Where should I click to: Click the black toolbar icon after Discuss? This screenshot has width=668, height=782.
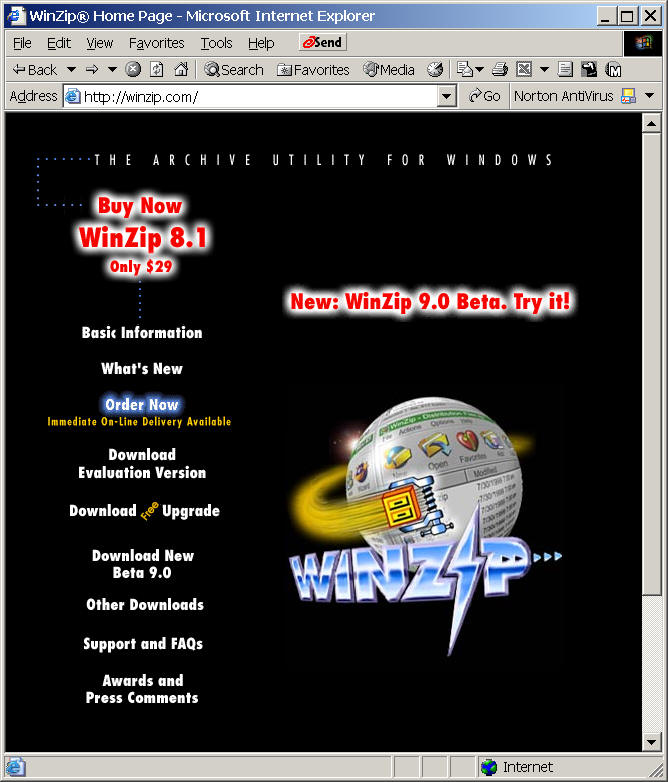point(589,69)
